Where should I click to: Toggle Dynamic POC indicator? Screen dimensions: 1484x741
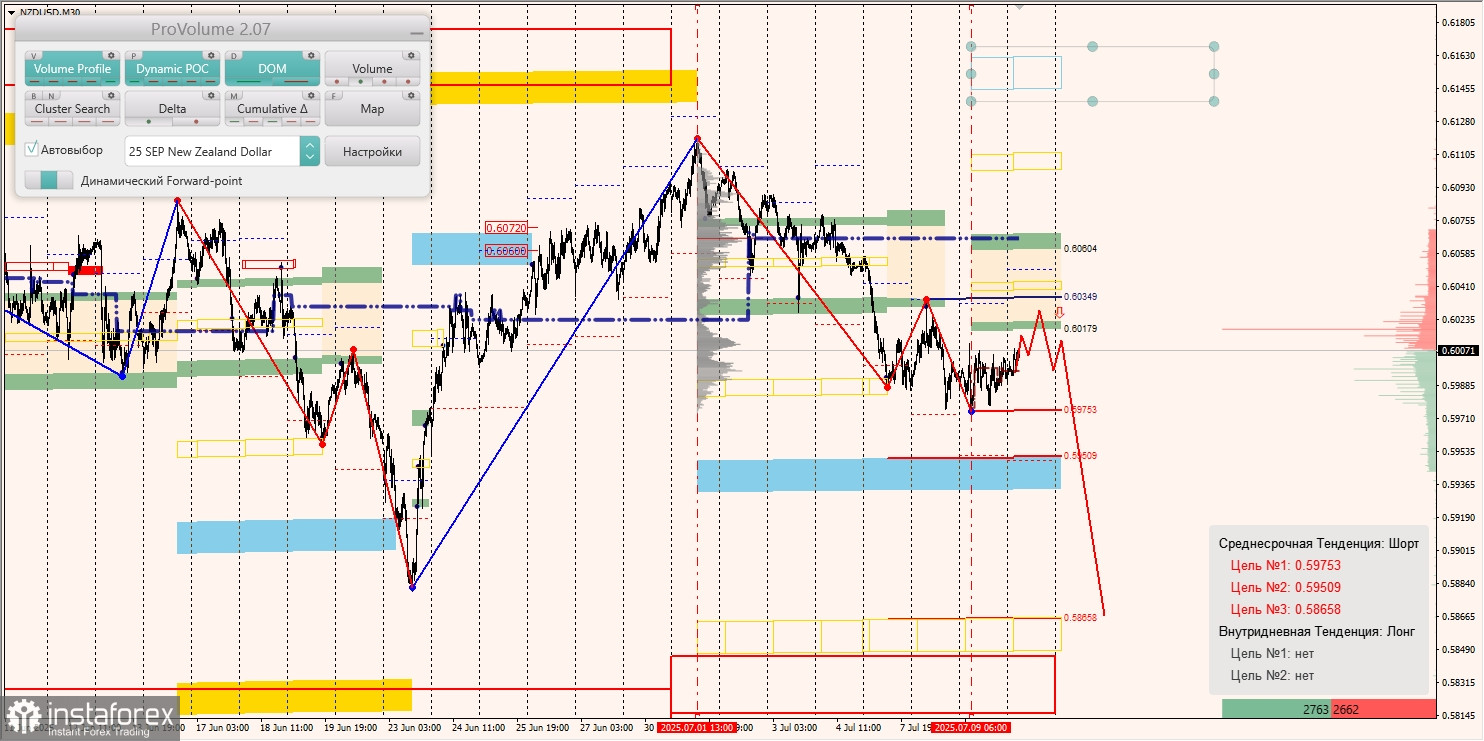click(x=172, y=68)
